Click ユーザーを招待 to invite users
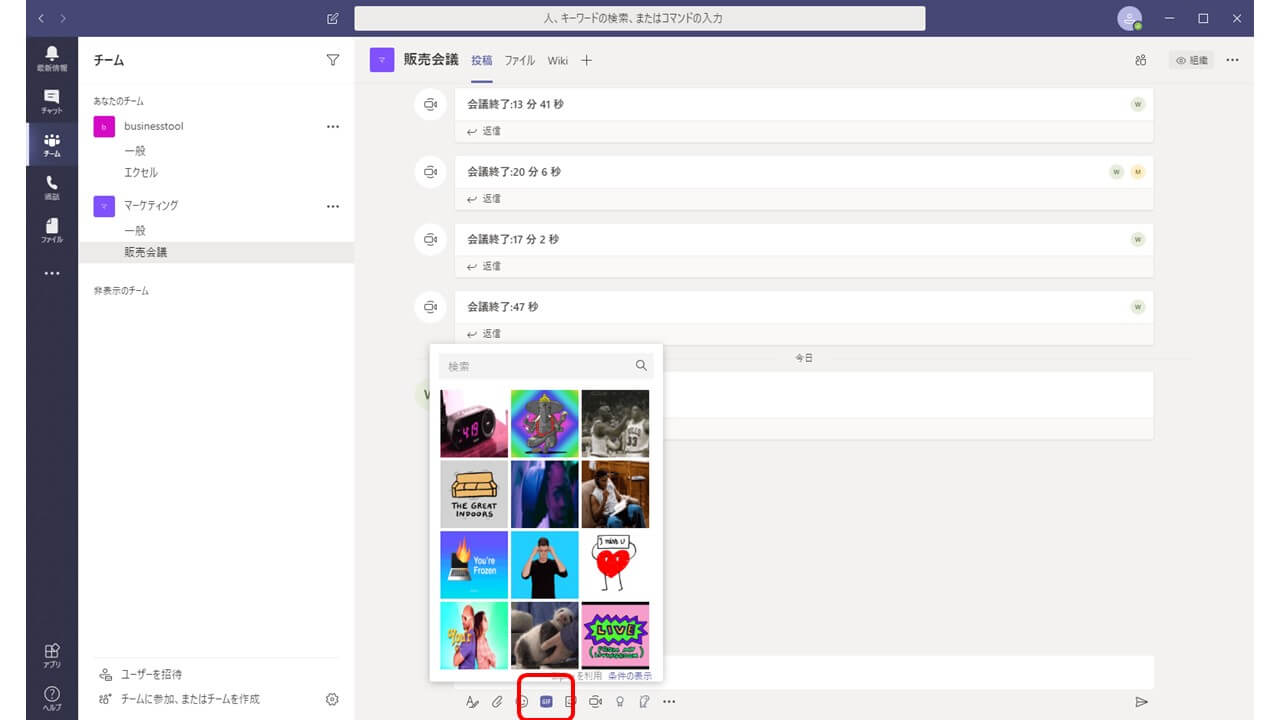 pyautogui.click(x=150, y=674)
